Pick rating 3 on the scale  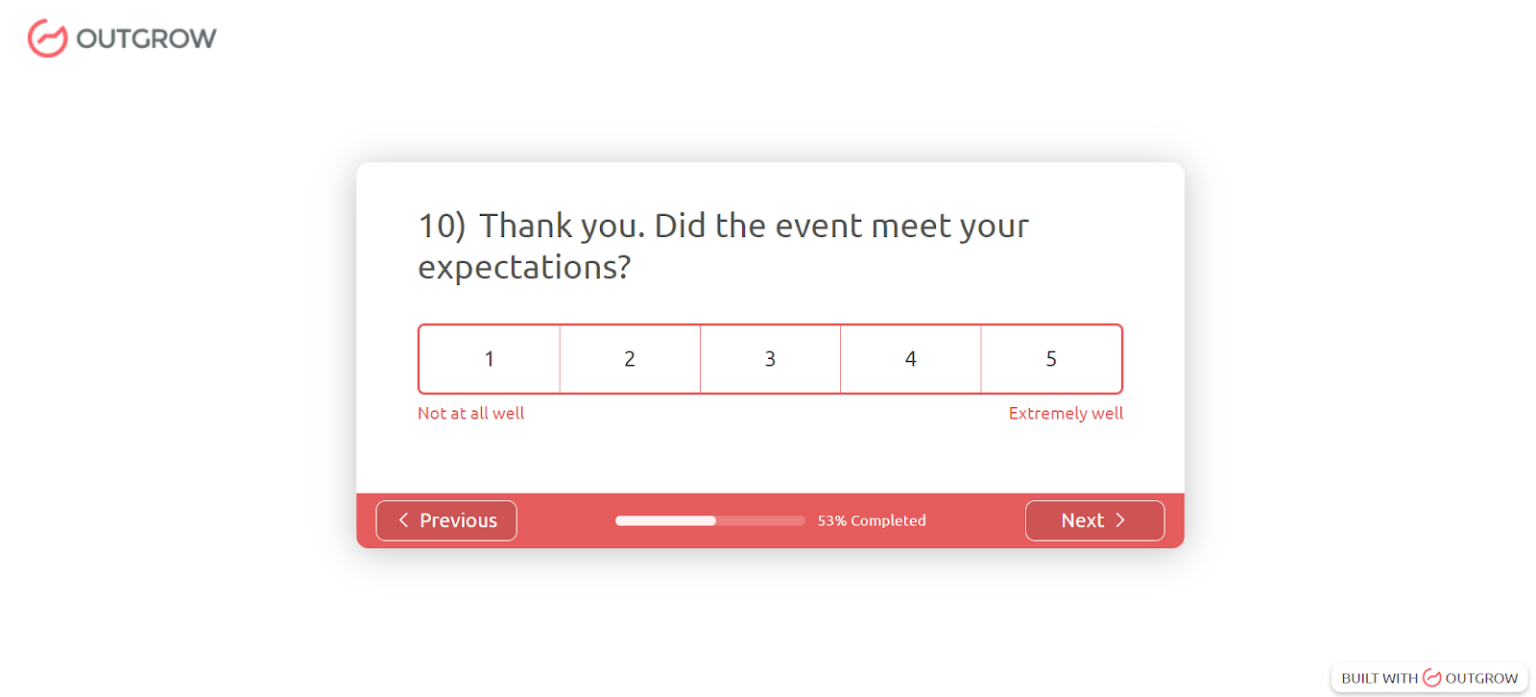point(770,359)
